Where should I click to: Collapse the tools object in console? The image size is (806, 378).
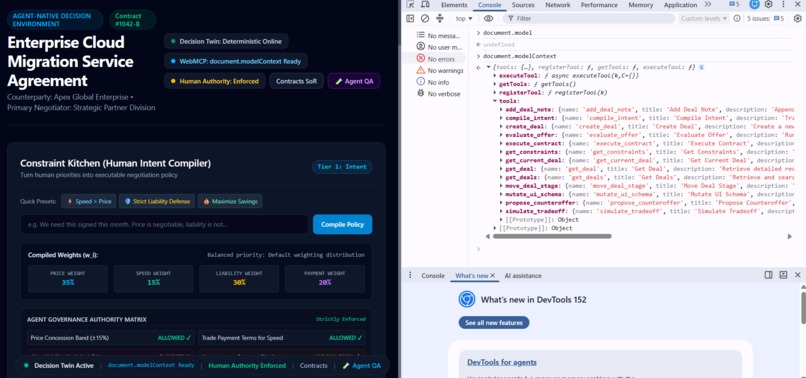coord(495,101)
